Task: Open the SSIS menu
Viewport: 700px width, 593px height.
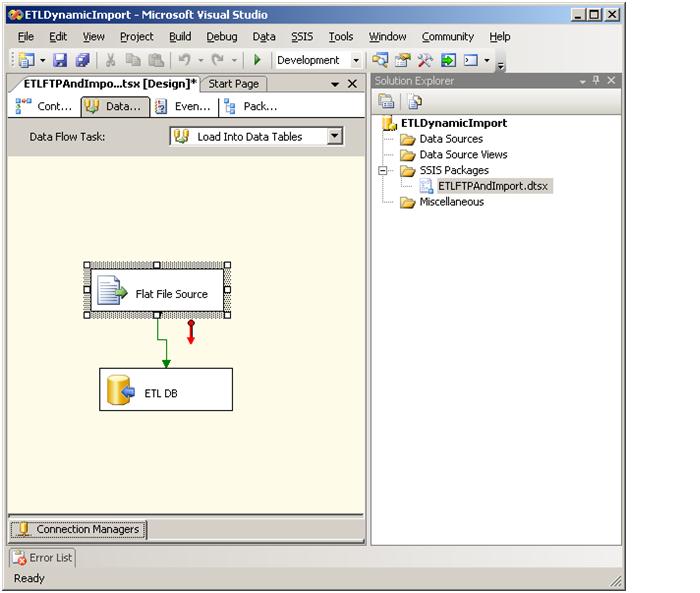Action: pos(302,37)
